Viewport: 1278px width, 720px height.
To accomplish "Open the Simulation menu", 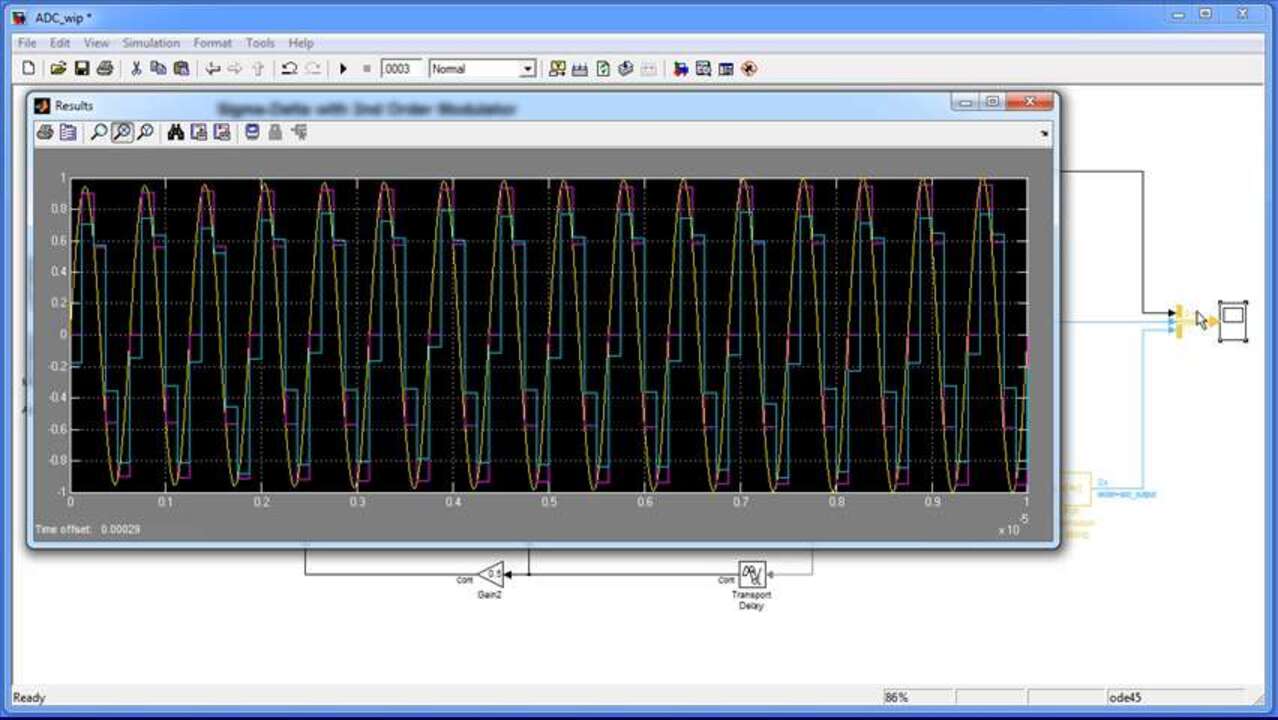I will click(151, 43).
